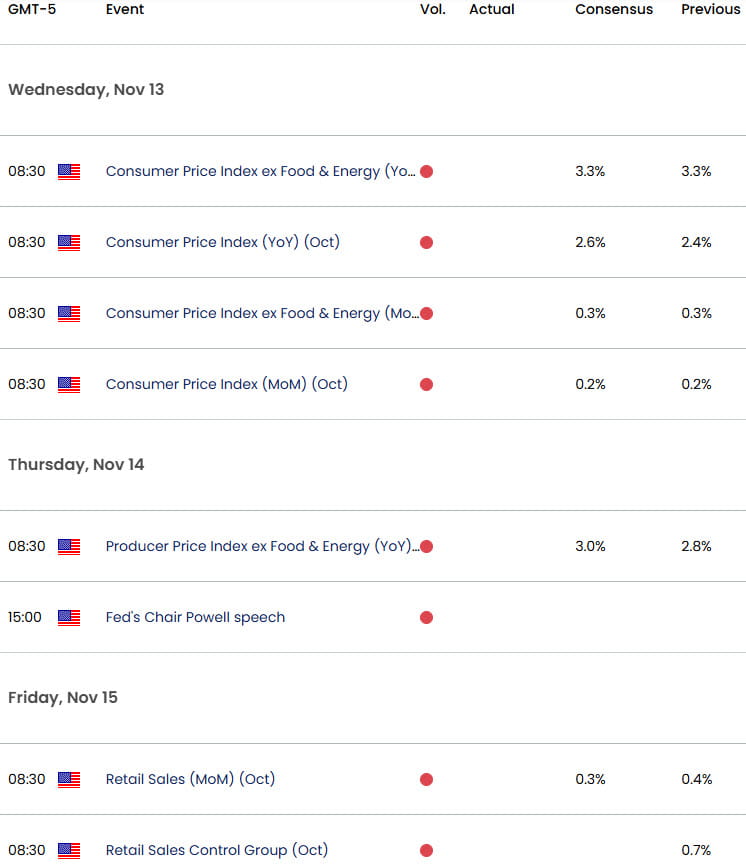Toggle the volatility indicator for CPI (YoY) (Oct)
The height and width of the screenshot is (868, 746).
click(x=426, y=242)
